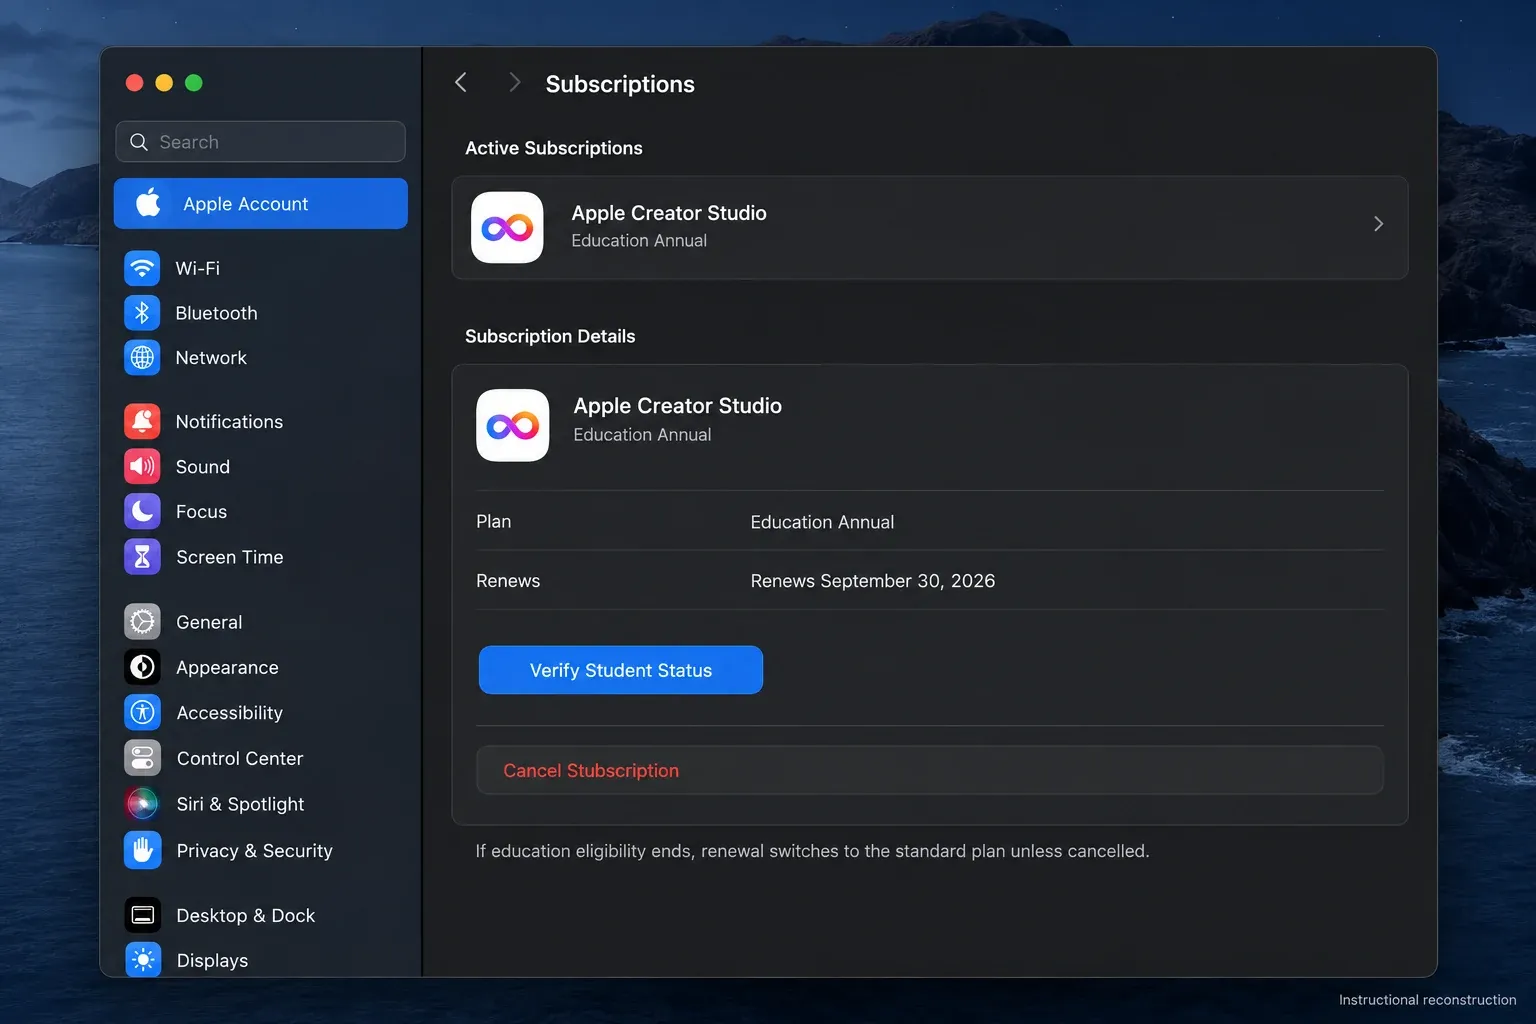Click the Appearance icon
This screenshot has width=1536, height=1024.
tap(142, 667)
